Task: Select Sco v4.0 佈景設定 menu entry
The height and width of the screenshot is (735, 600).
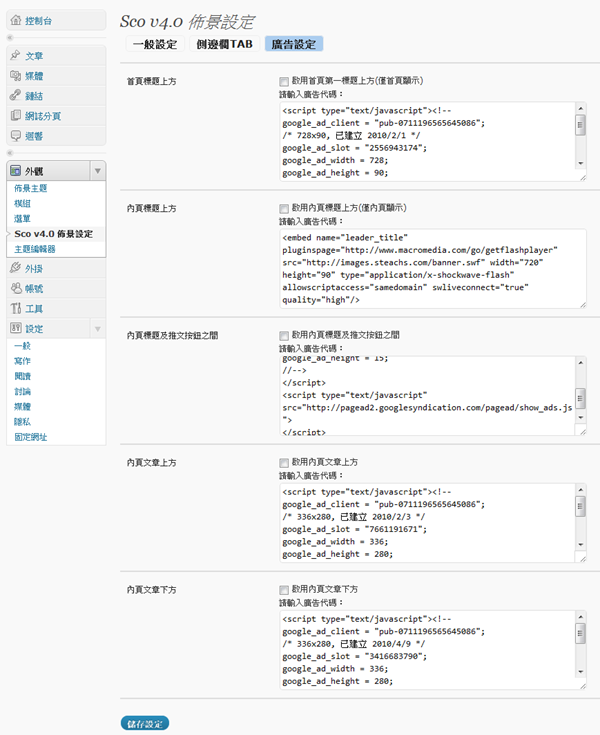Action: tap(53, 234)
